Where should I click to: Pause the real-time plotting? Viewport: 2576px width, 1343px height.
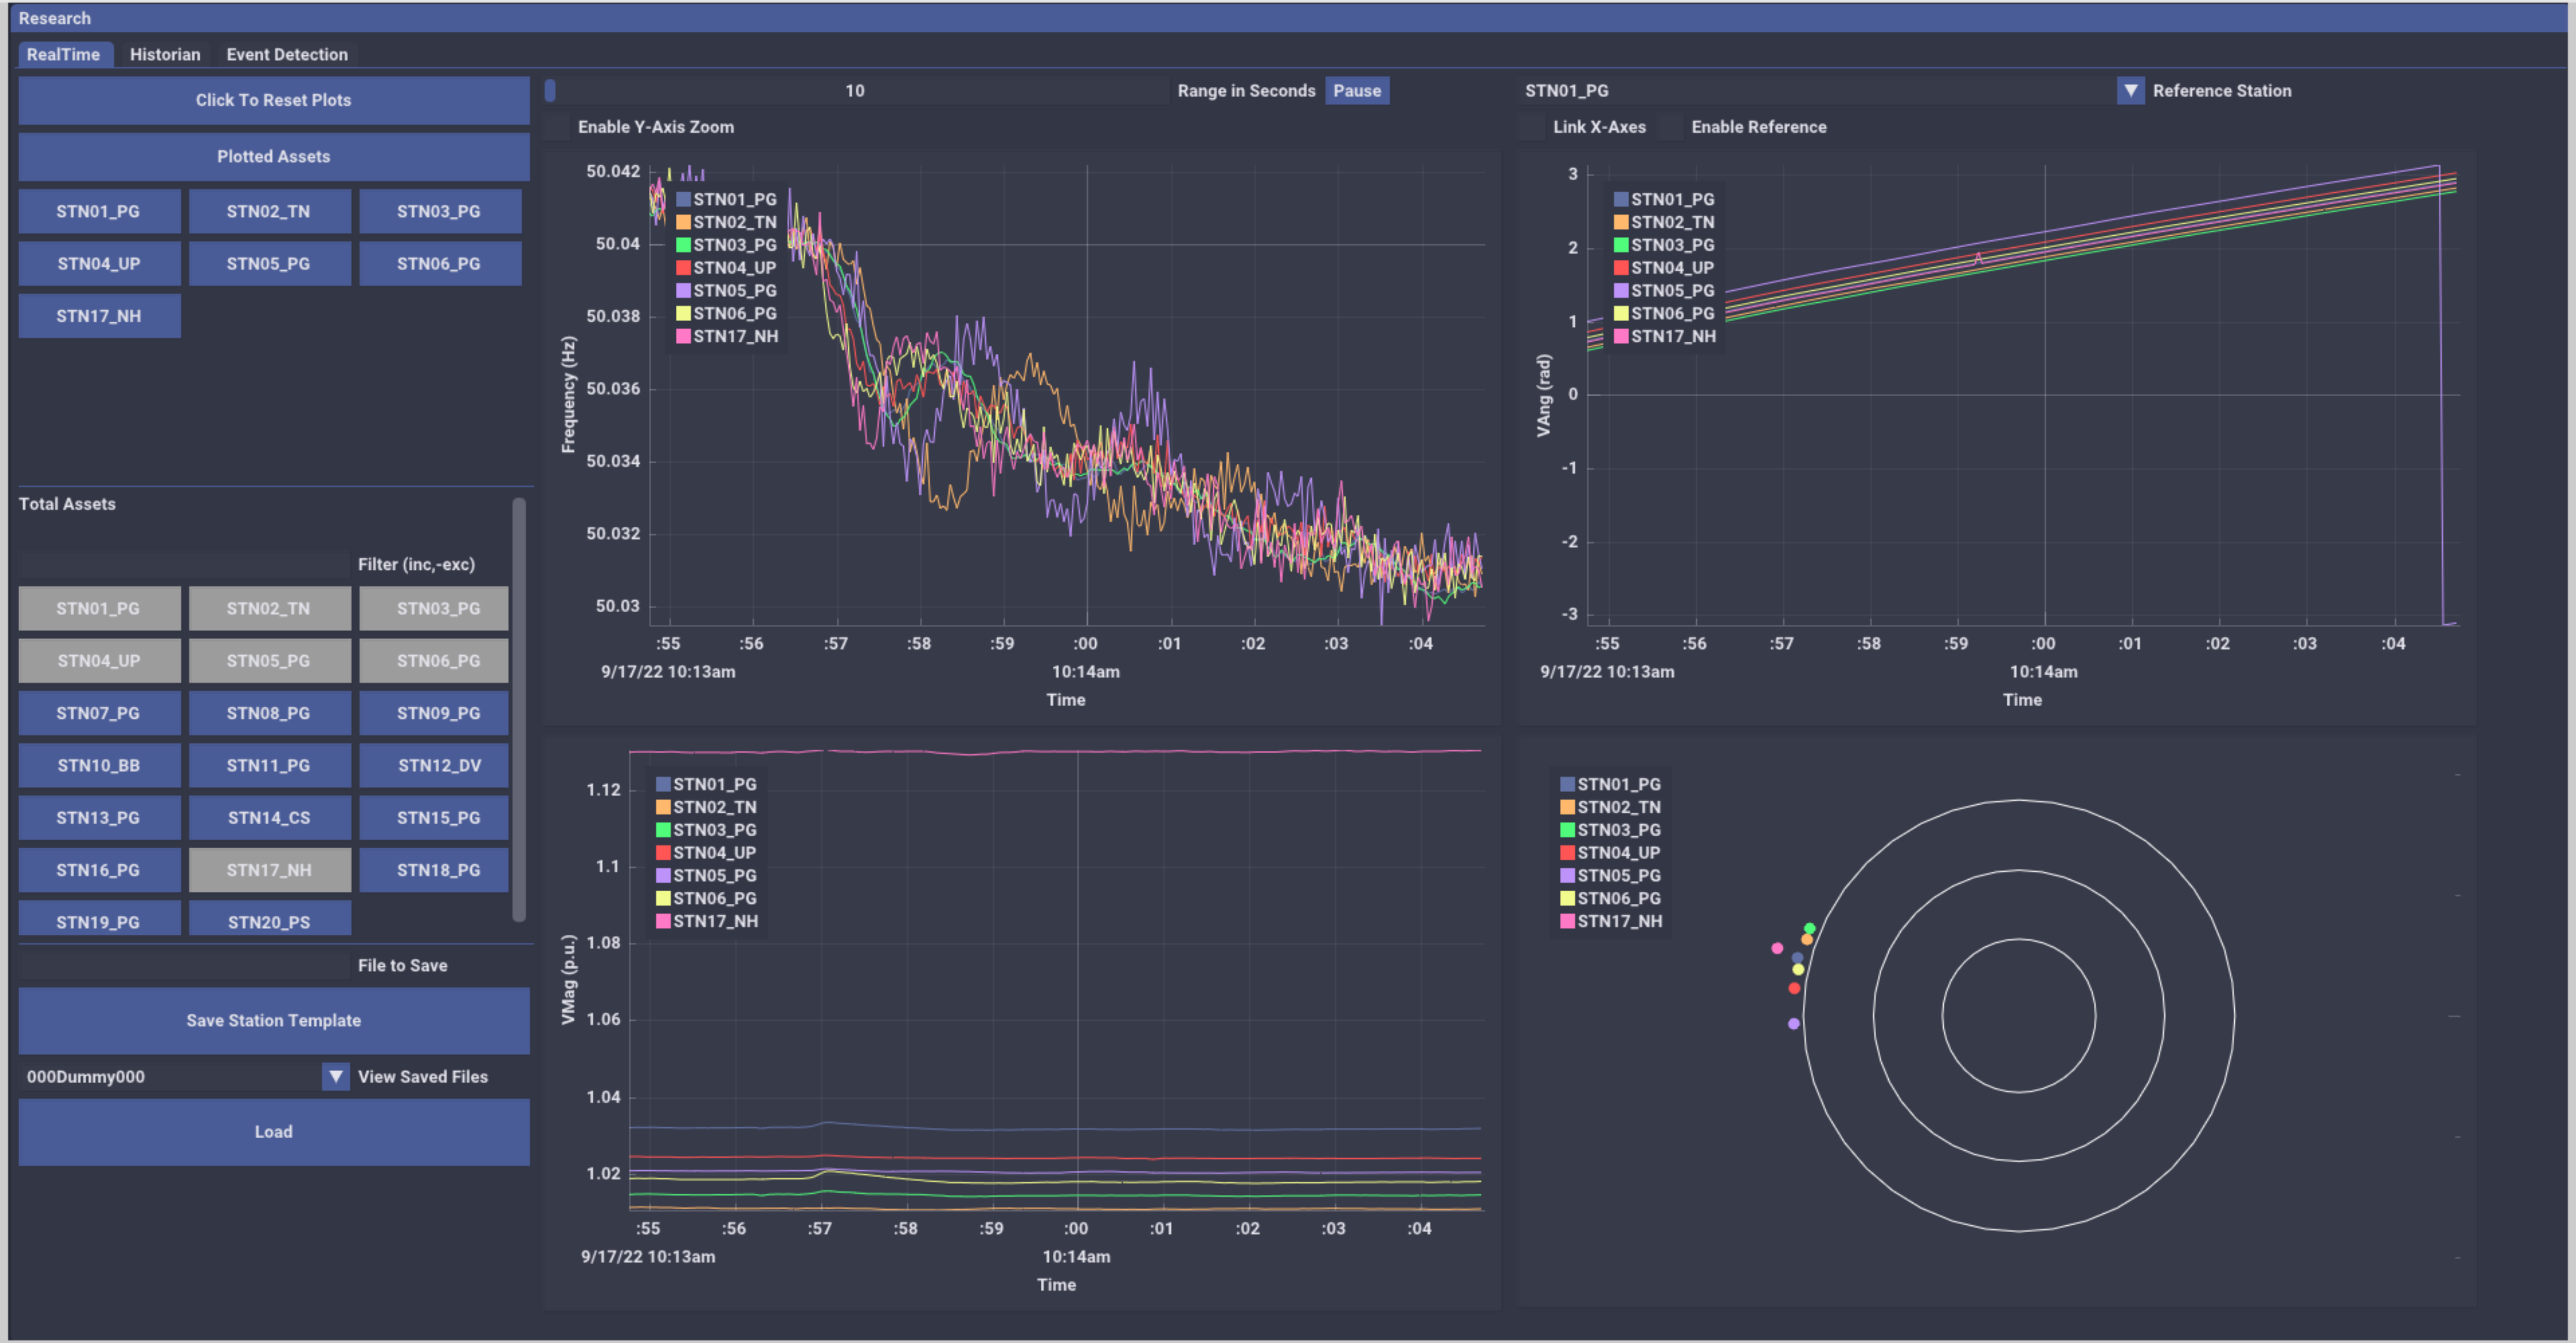[x=1357, y=91]
